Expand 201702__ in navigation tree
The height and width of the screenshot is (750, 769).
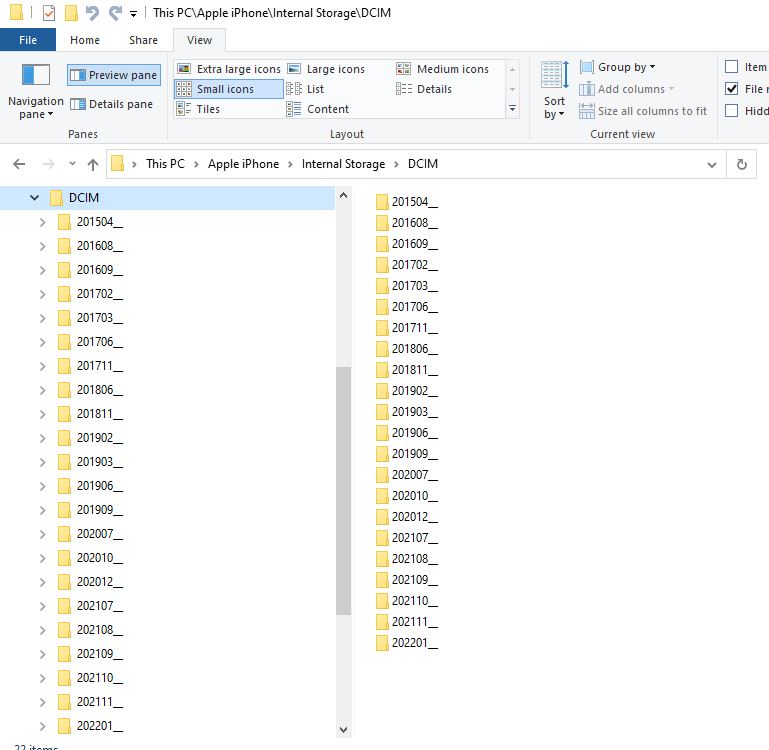click(x=43, y=294)
